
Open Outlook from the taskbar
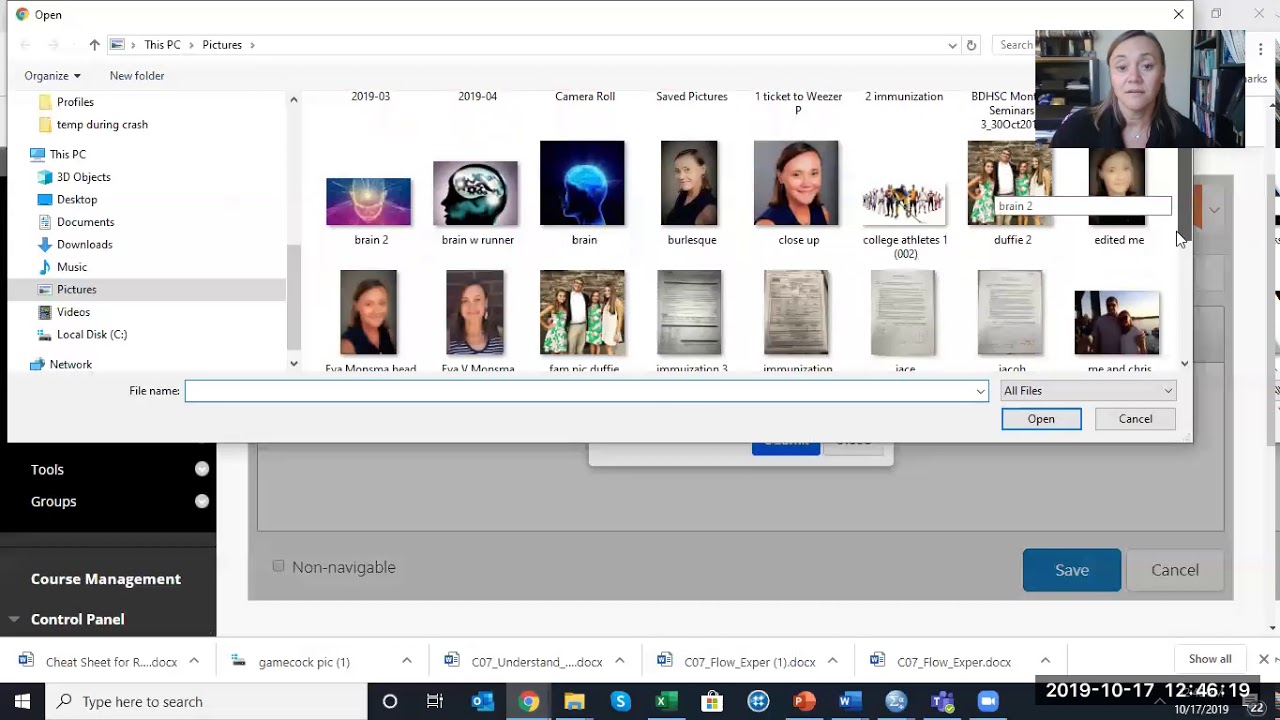pyautogui.click(x=483, y=702)
